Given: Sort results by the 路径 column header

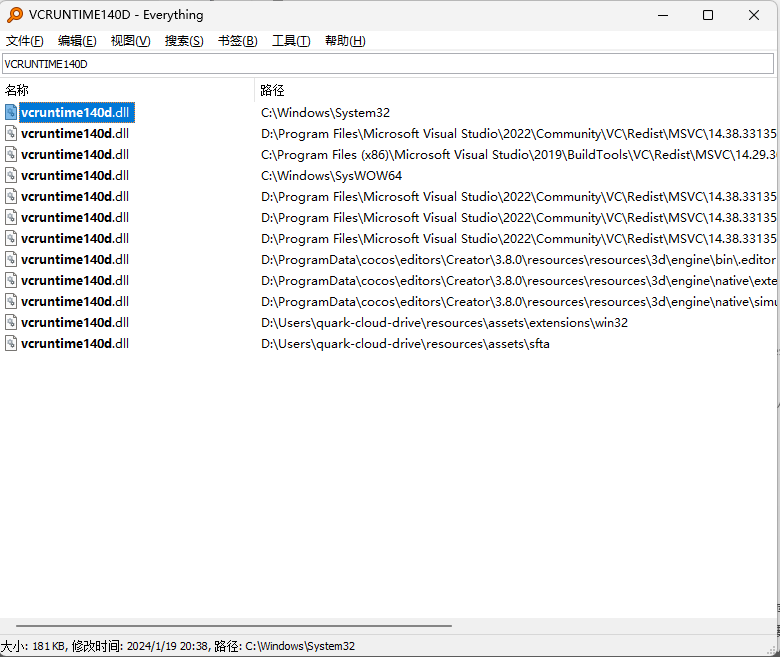Looking at the screenshot, I should tap(516, 90).
